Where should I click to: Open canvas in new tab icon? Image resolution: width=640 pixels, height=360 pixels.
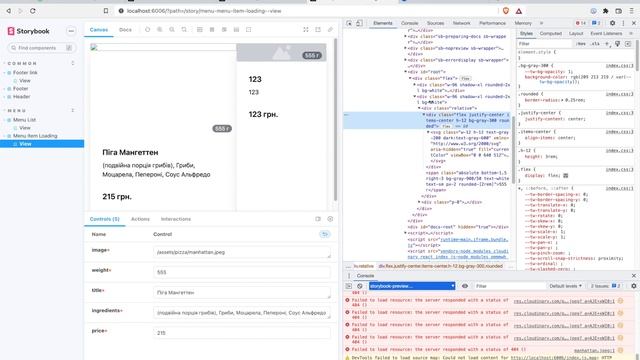[318, 29]
